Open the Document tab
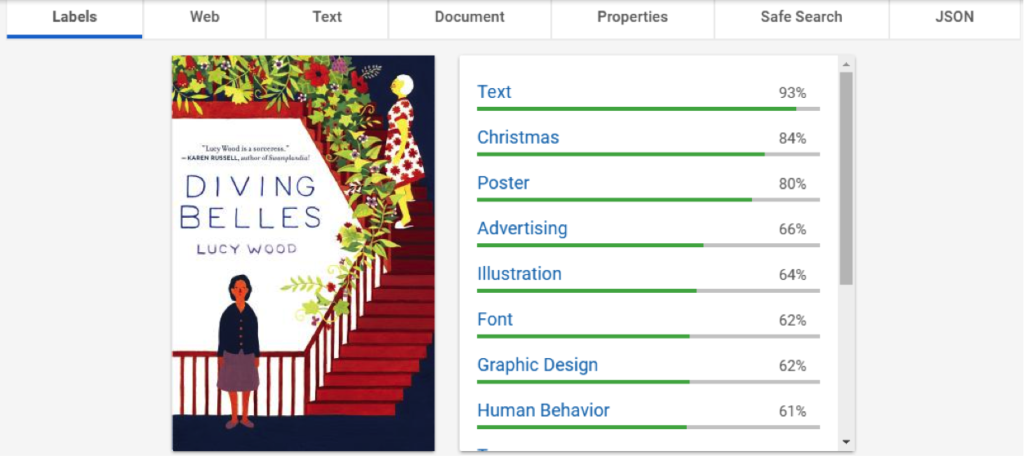Screen dimensions: 1024x456 pyautogui.click(x=470, y=17)
